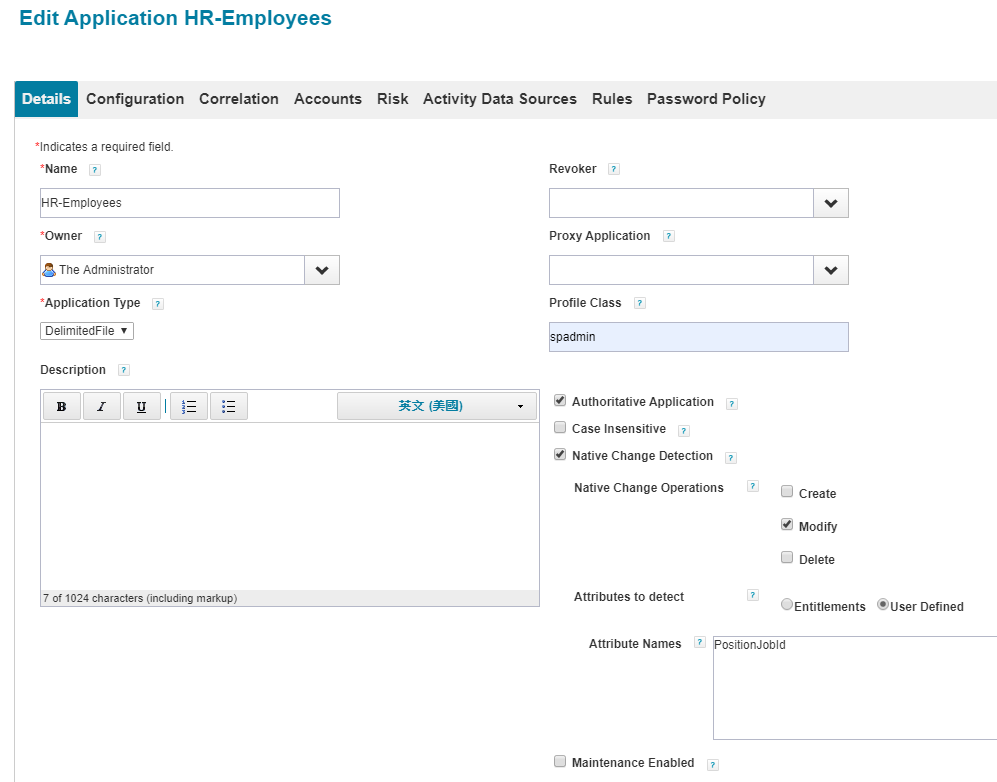Viewport: 997px width, 782px height.
Task: Open the description language dropdown
Action: click(x=438, y=406)
